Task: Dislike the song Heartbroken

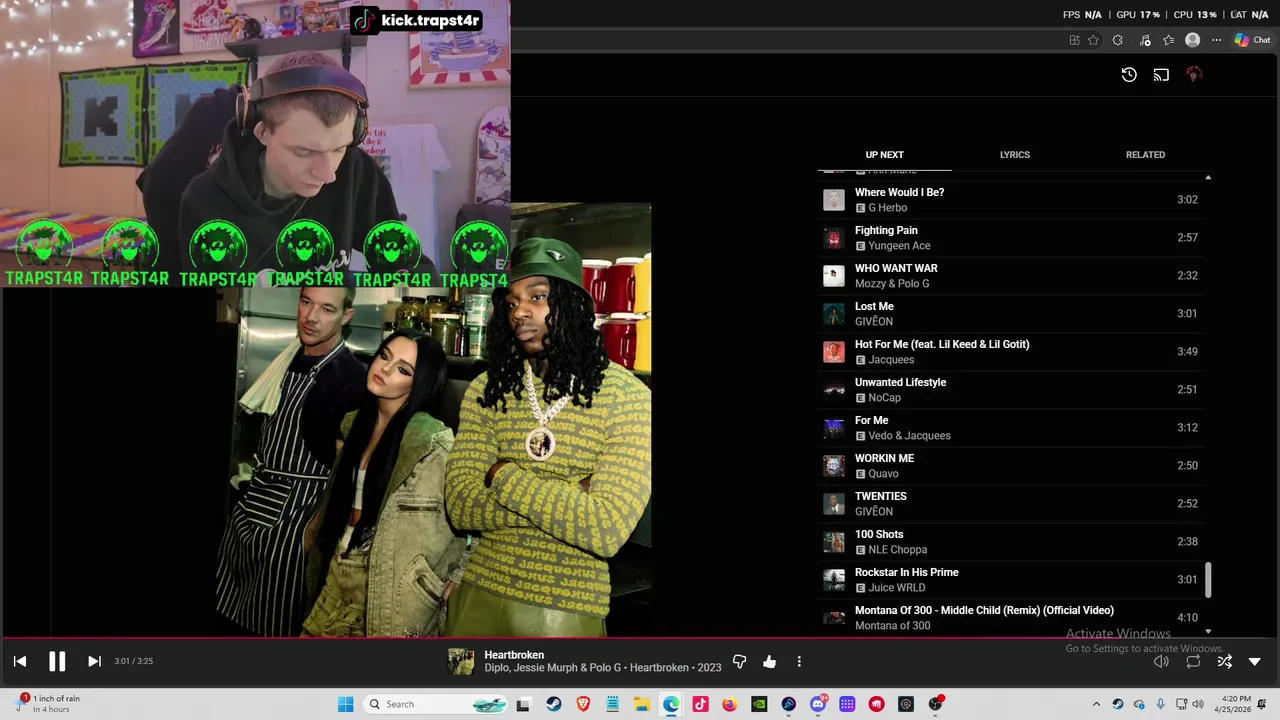Action: point(740,661)
